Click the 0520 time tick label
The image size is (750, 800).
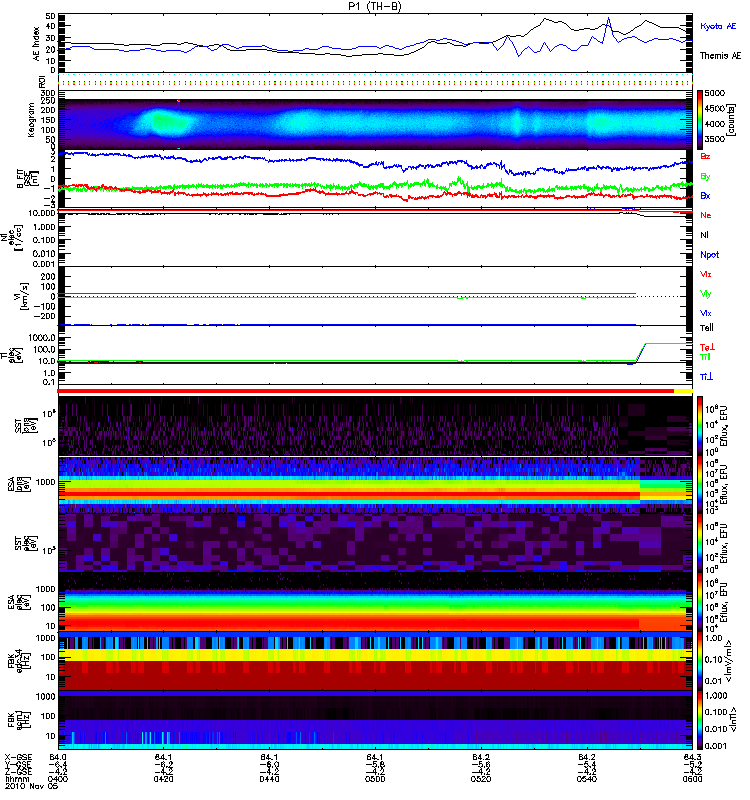pyautogui.click(x=481, y=779)
